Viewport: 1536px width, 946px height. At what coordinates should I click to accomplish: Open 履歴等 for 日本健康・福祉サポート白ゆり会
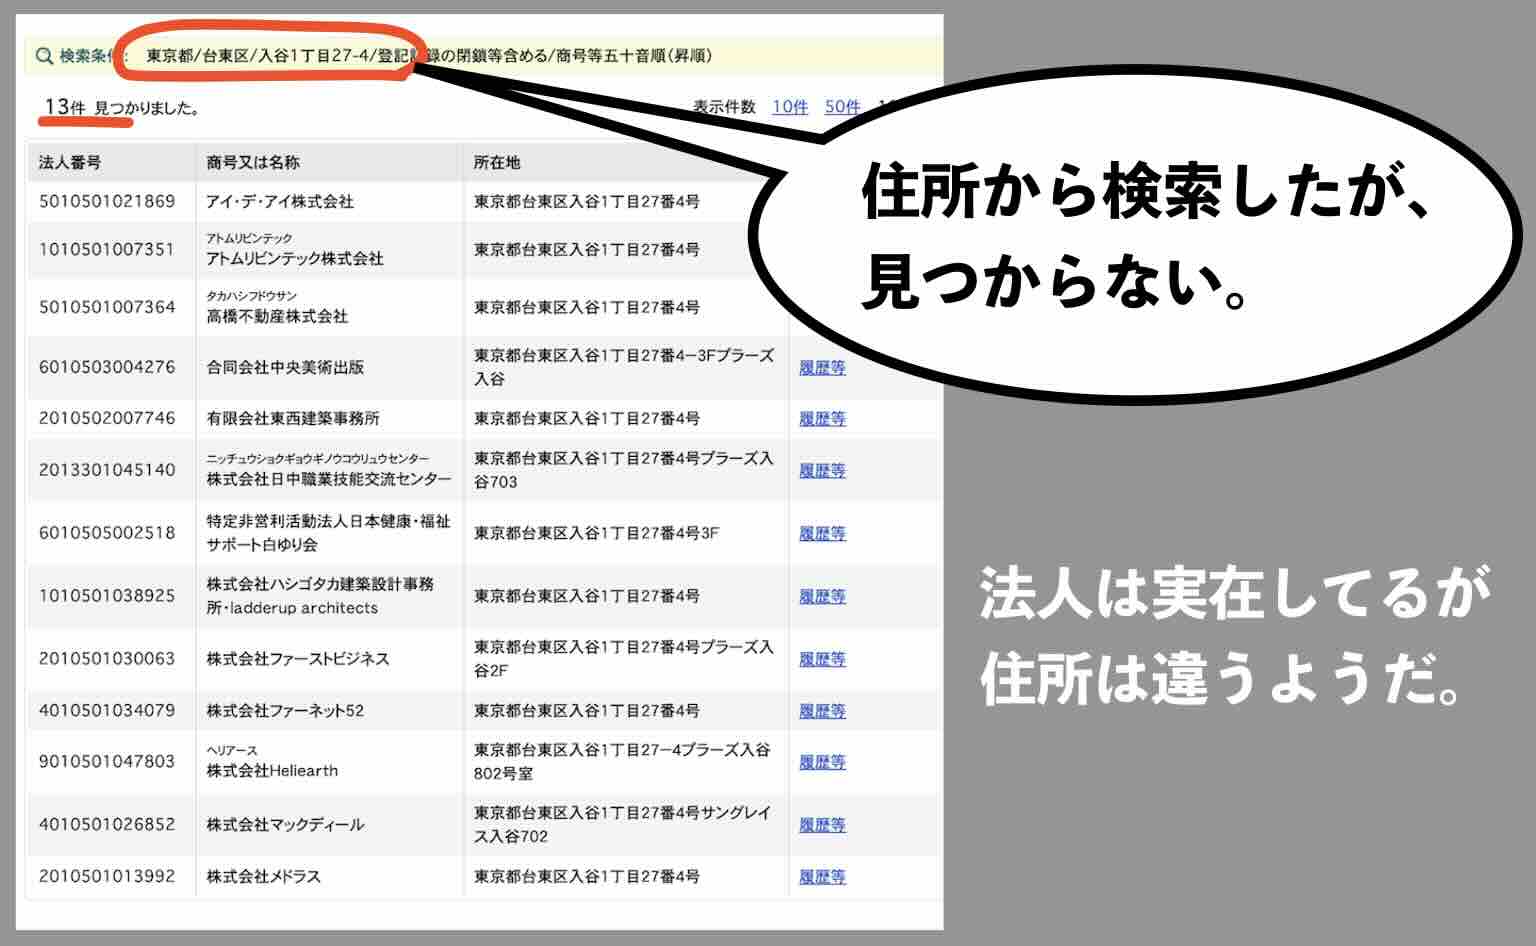tap(822, 533)
